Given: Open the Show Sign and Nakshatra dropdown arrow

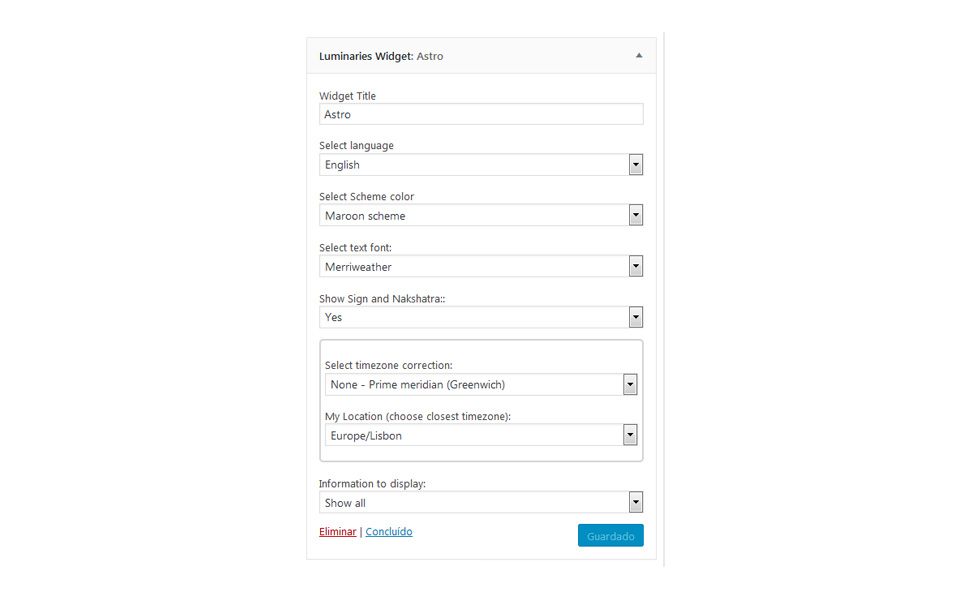Looking at the screenshot, I should (x=636, y=318).
